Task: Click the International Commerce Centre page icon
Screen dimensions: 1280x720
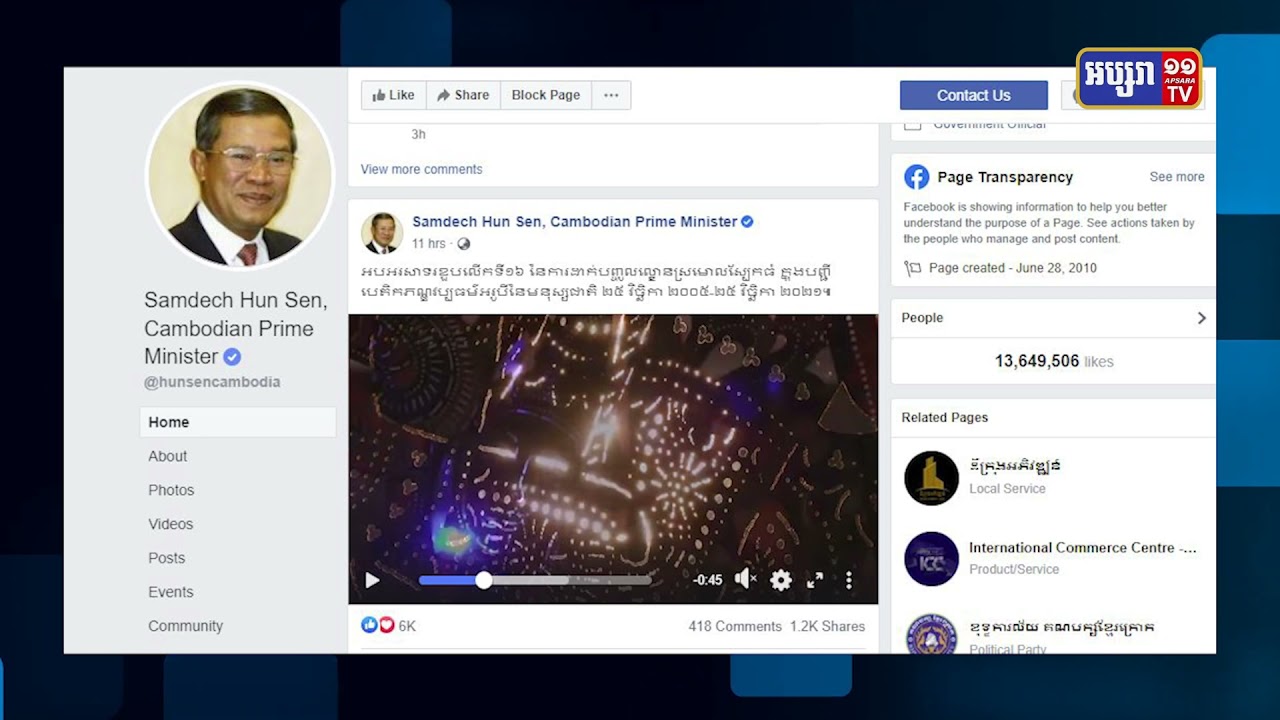Action: (931, 558)
